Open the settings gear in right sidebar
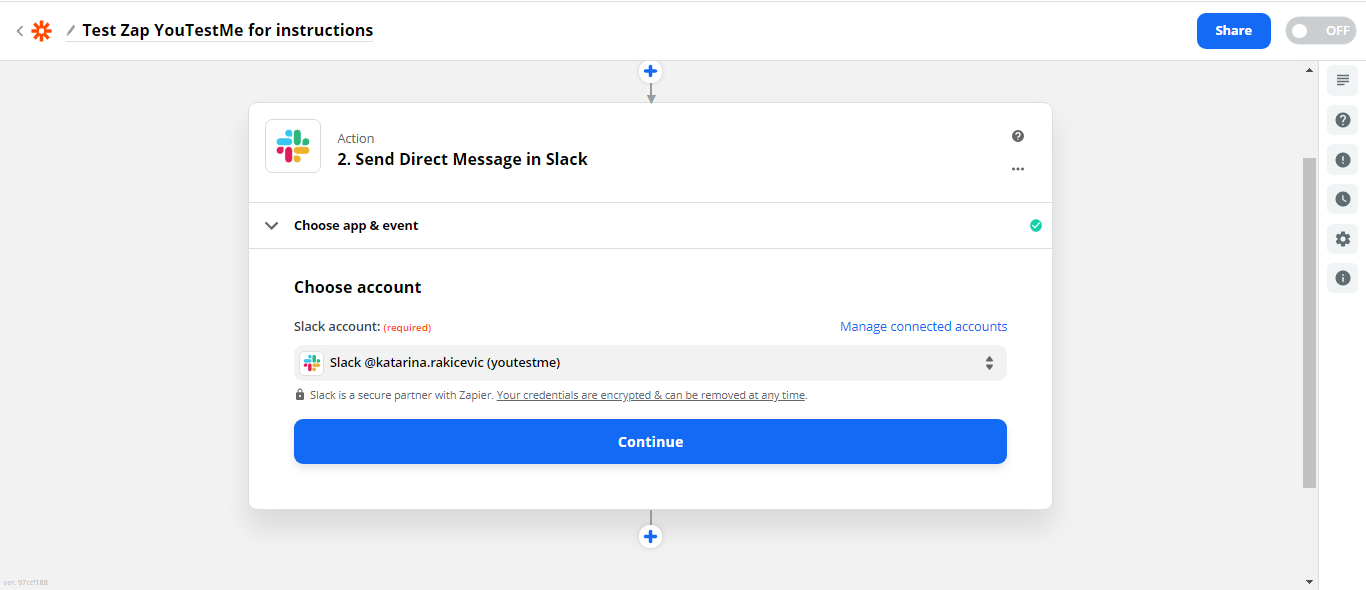The image size is (1366, 590). pyautogui.click(x=1342, y=239)
